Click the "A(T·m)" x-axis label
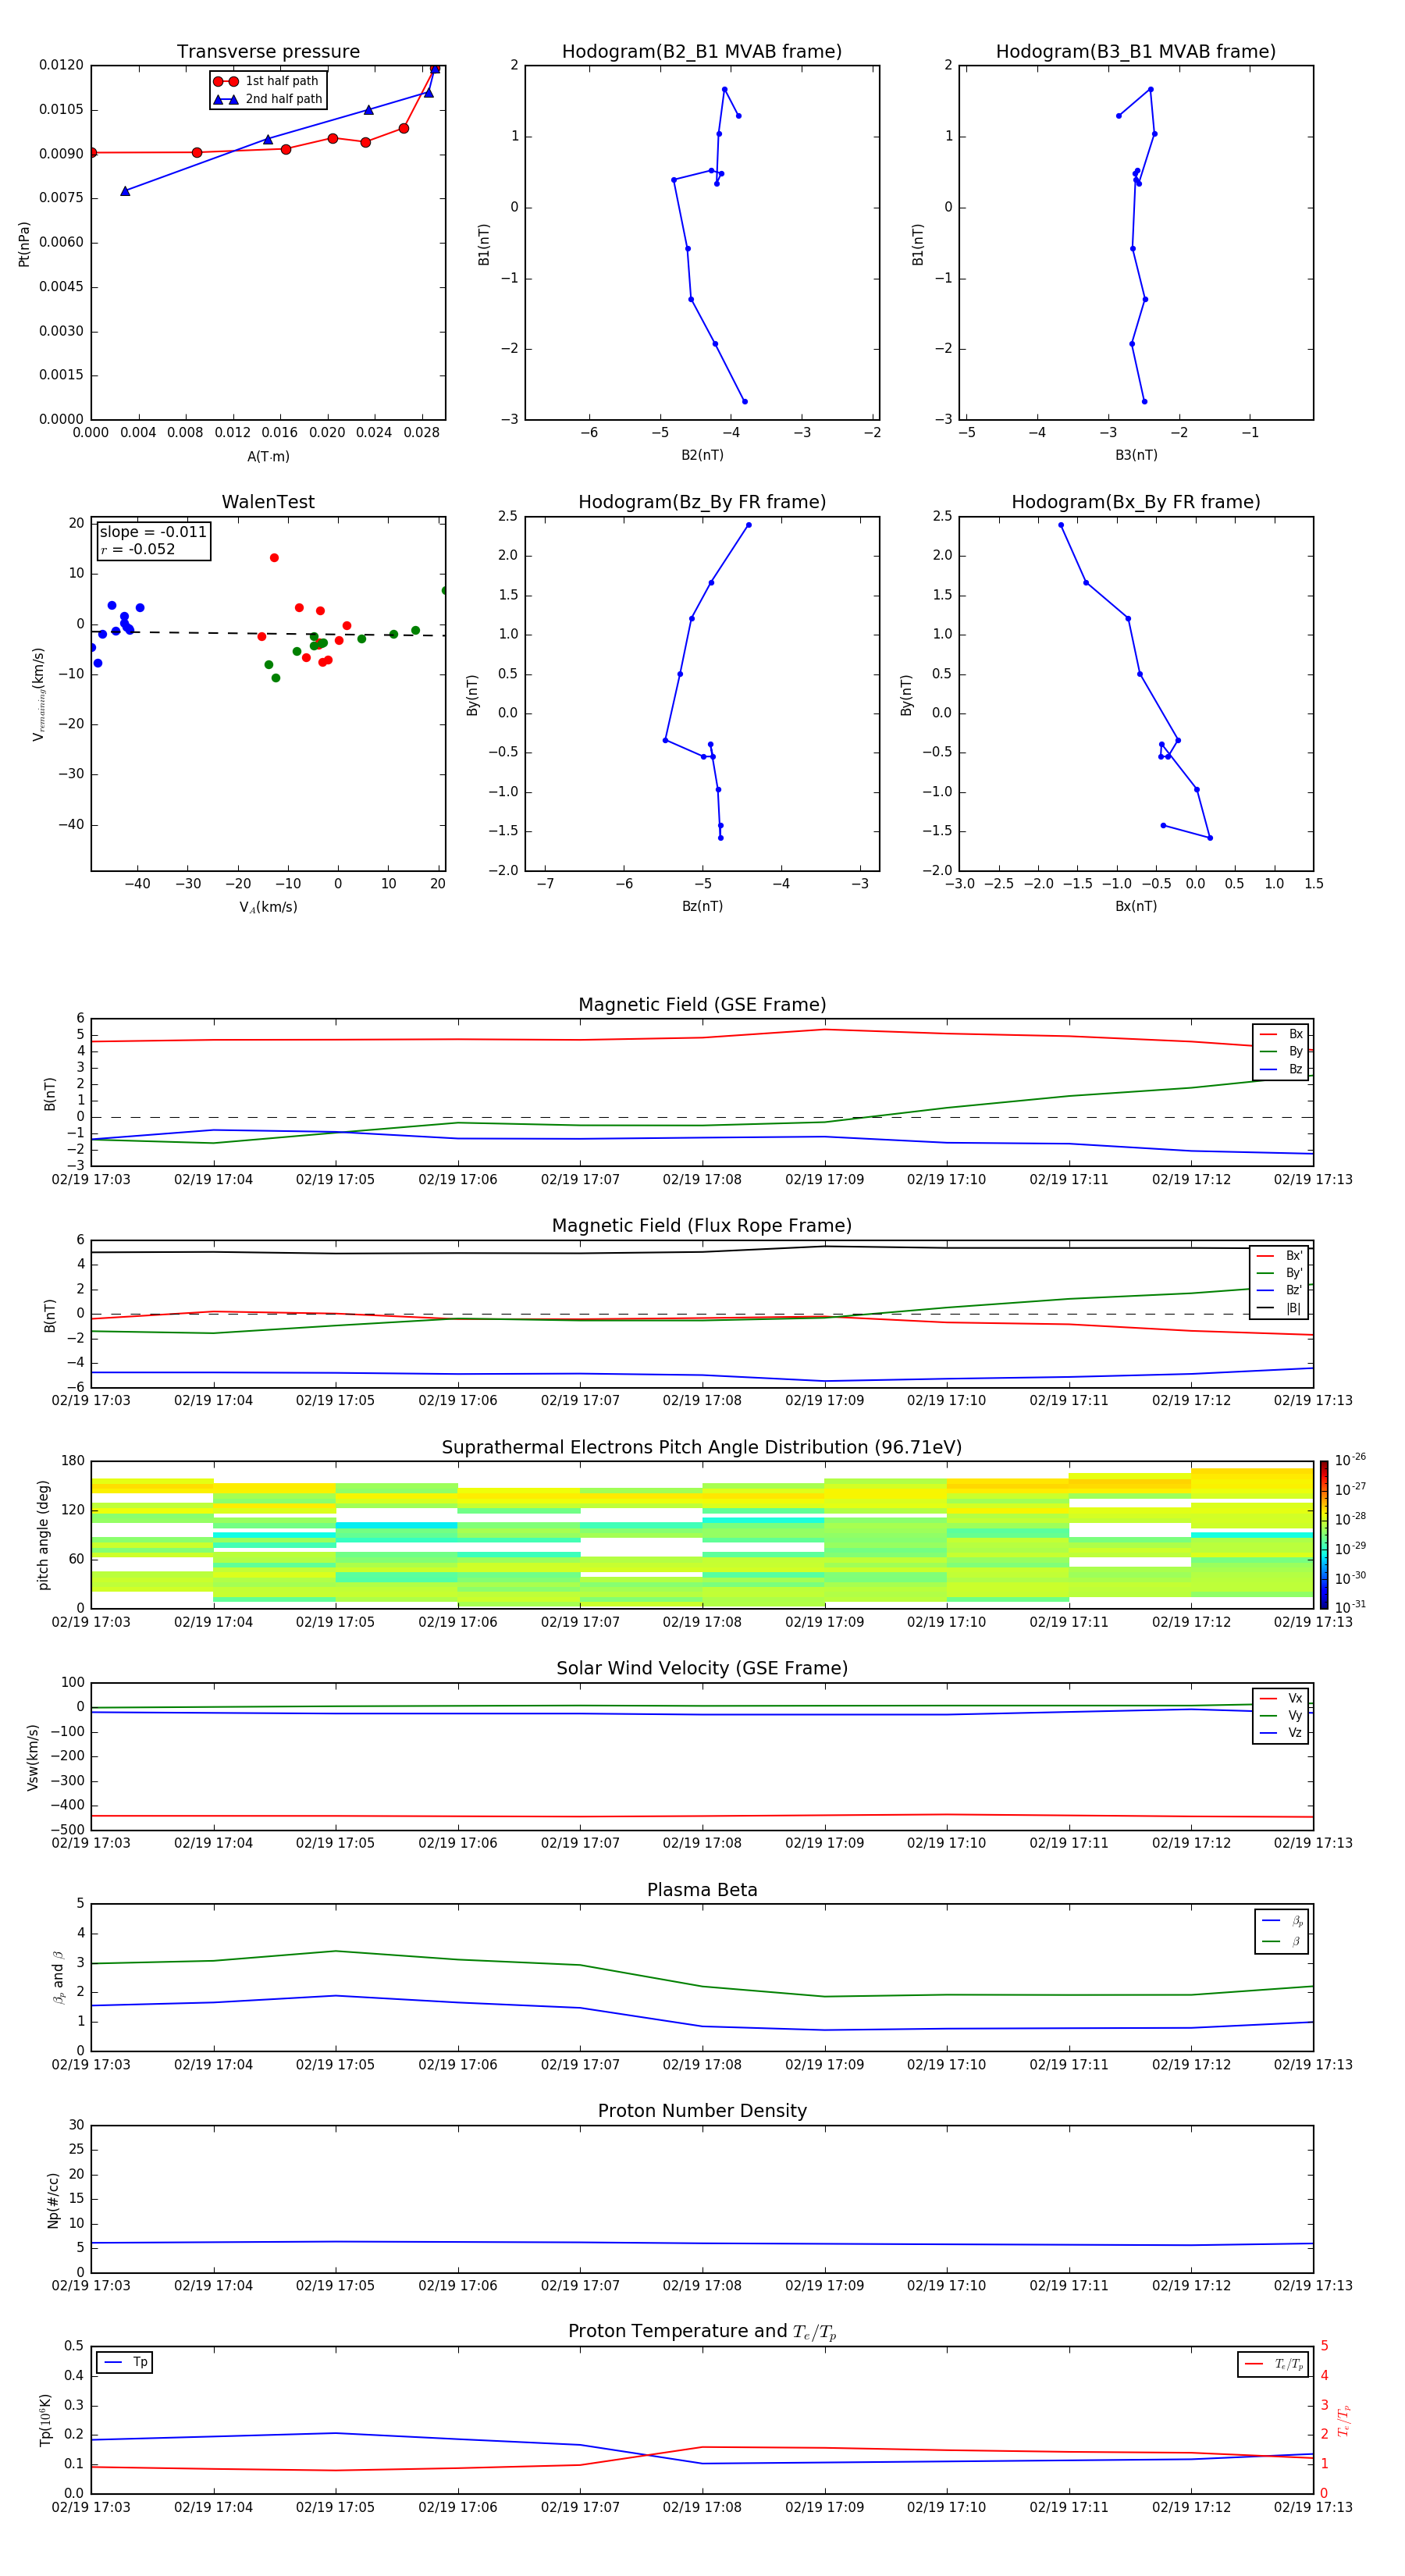Viewport: 1405px width, 2576px height. coord(268,456)
